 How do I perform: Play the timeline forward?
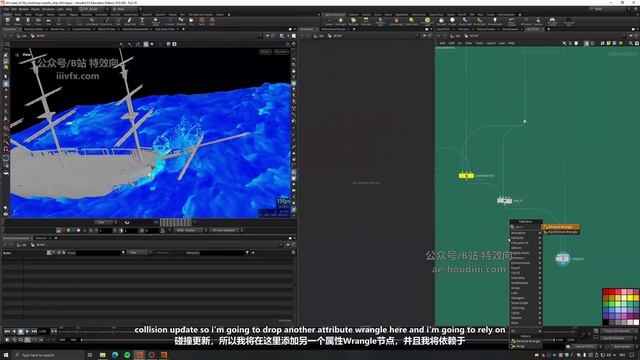click(x=27, y=331)
